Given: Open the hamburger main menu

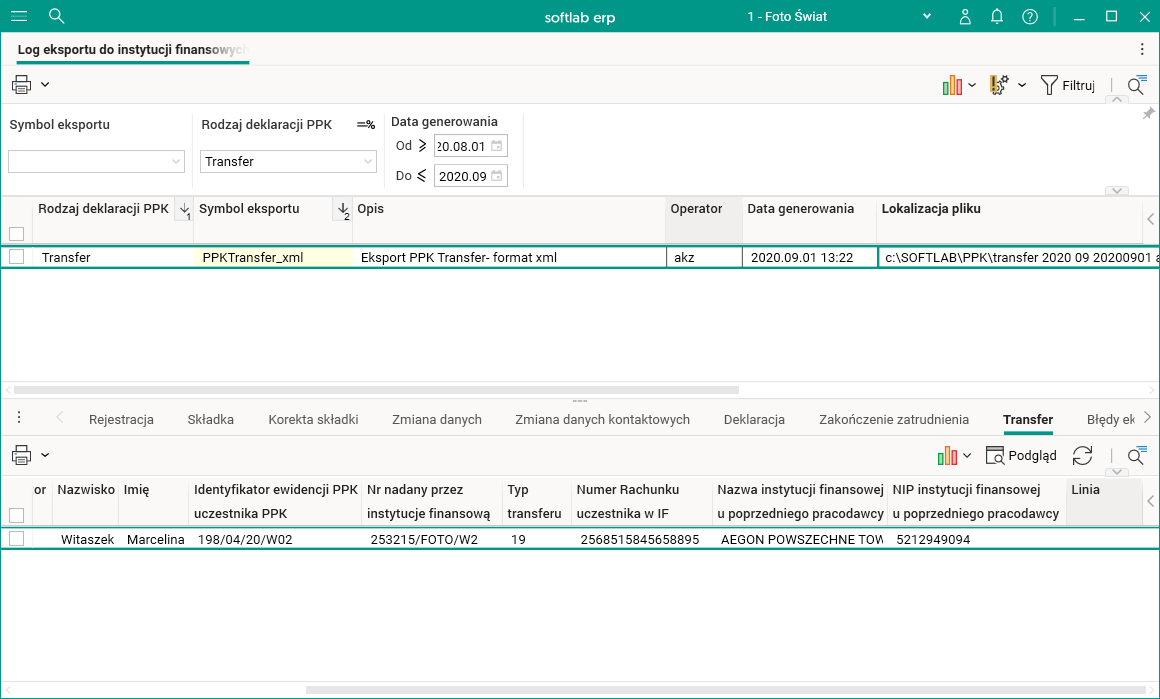Looking at the screenshot, I should 18,16.
